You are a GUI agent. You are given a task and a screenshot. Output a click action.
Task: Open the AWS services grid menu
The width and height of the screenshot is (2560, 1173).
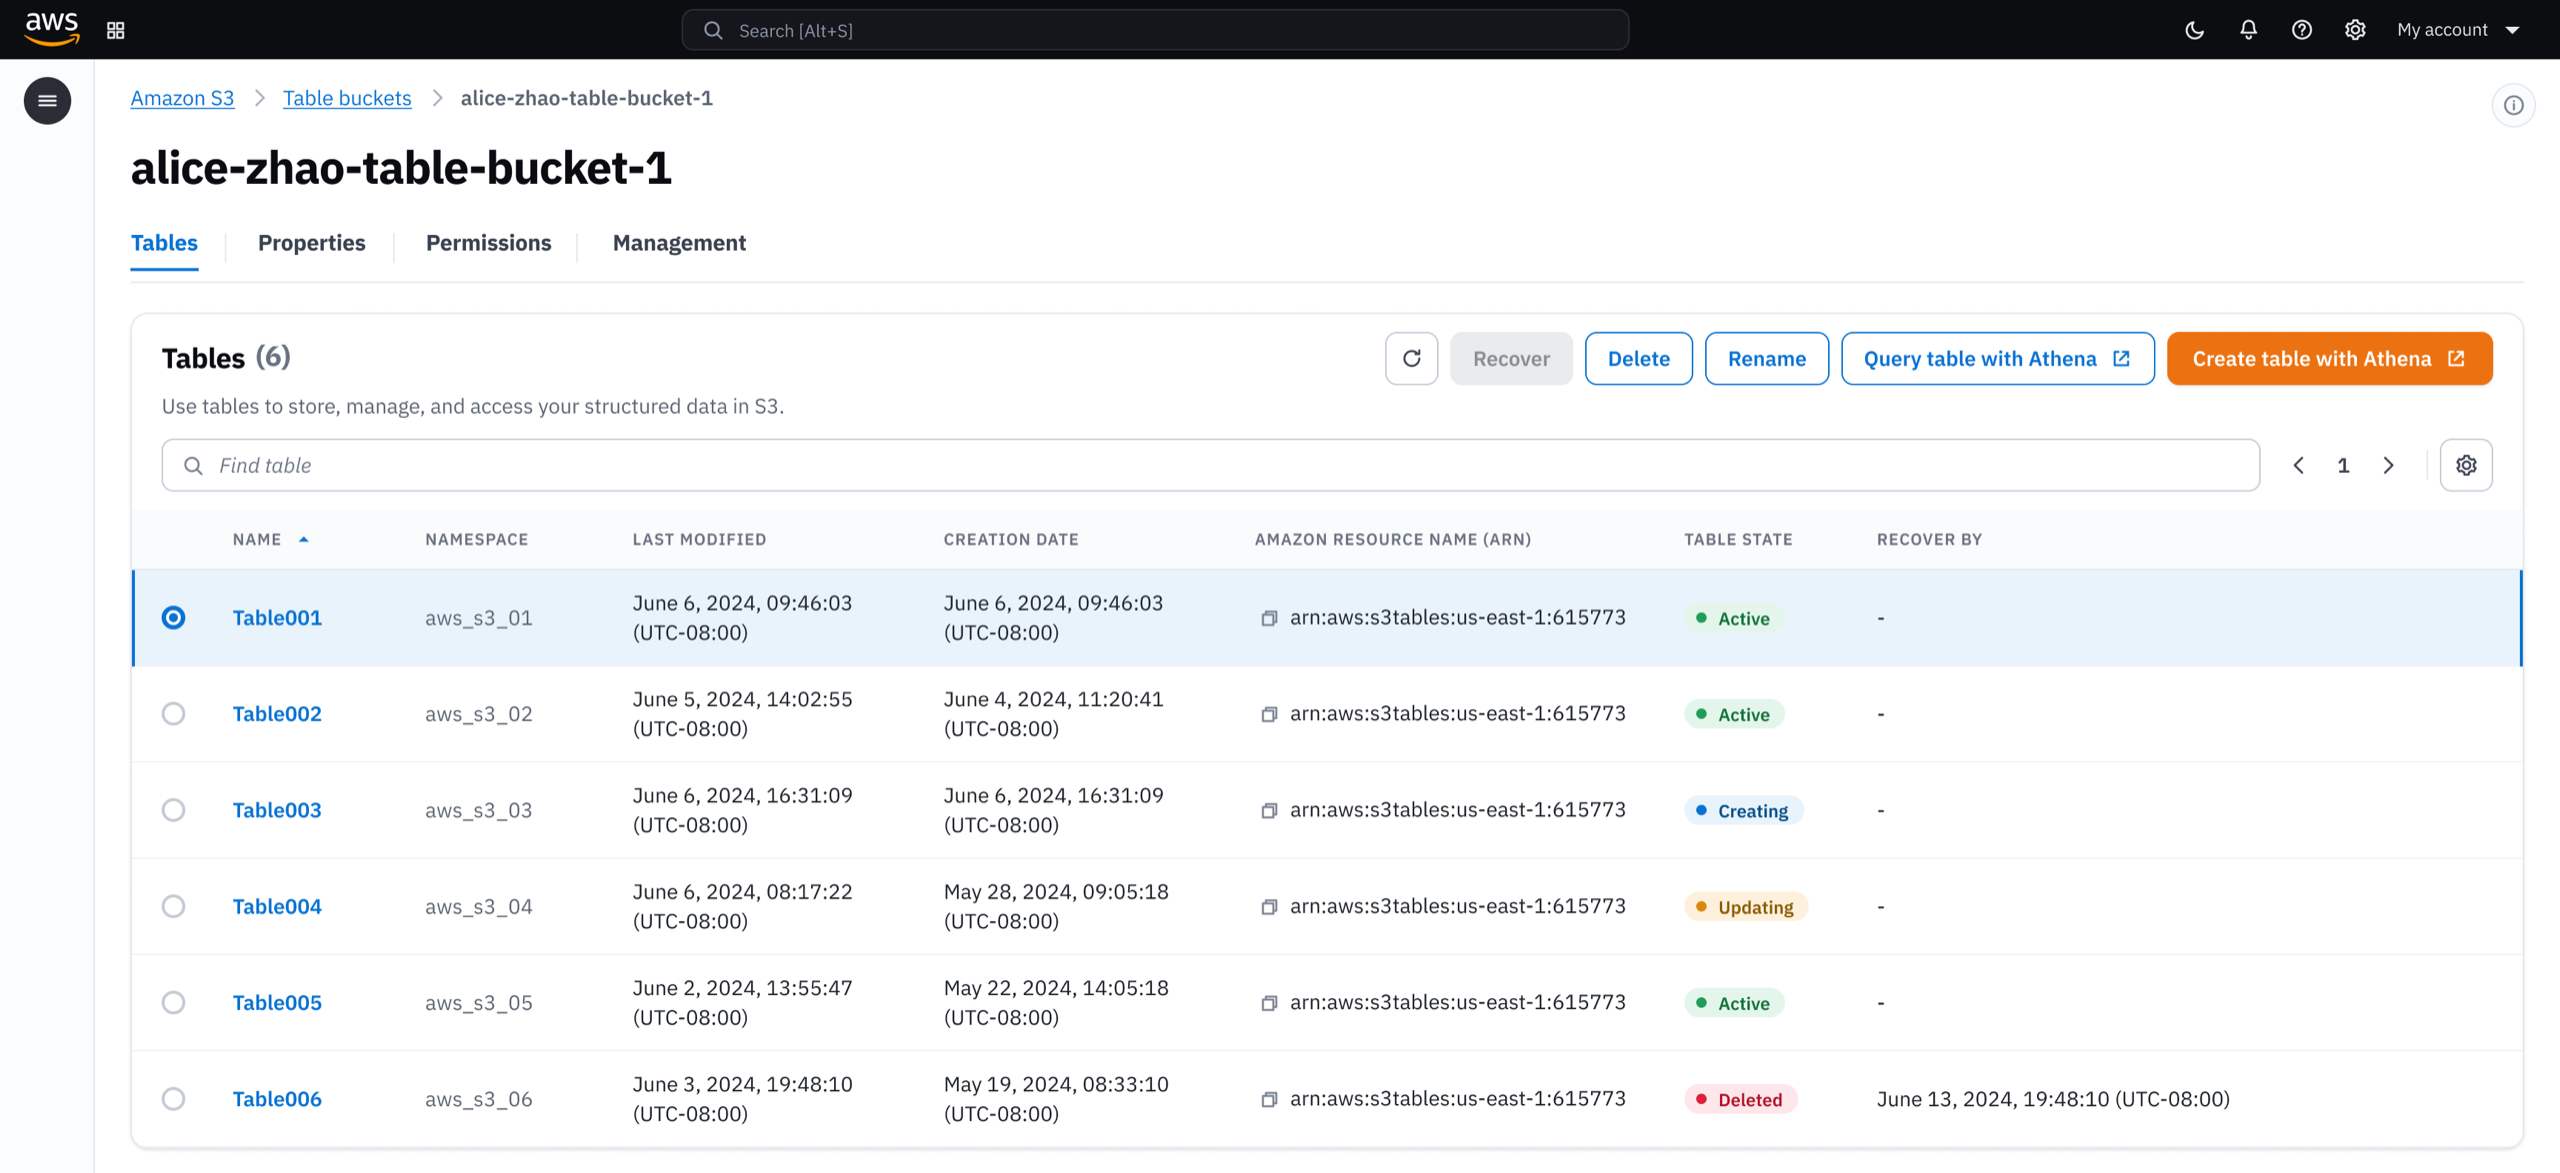(x=116, y=30)
